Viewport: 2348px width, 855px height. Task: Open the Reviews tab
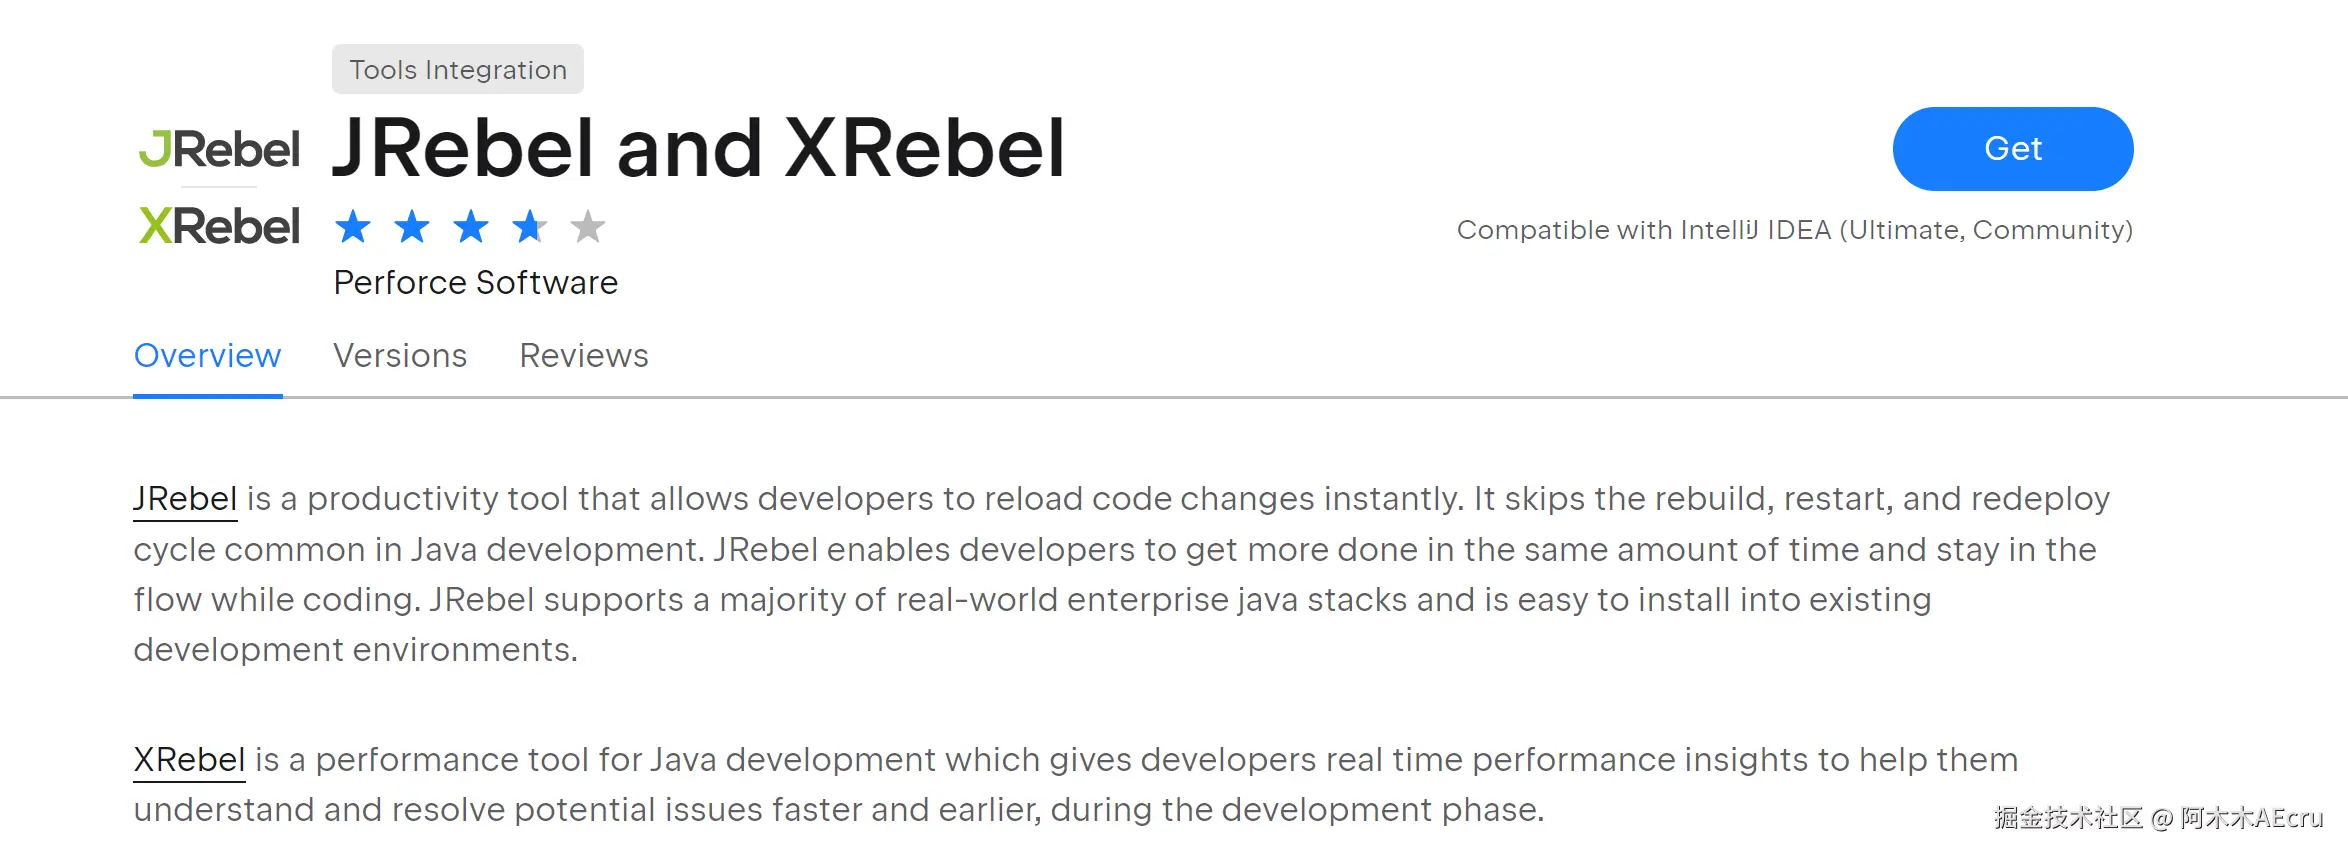point(584,356)
